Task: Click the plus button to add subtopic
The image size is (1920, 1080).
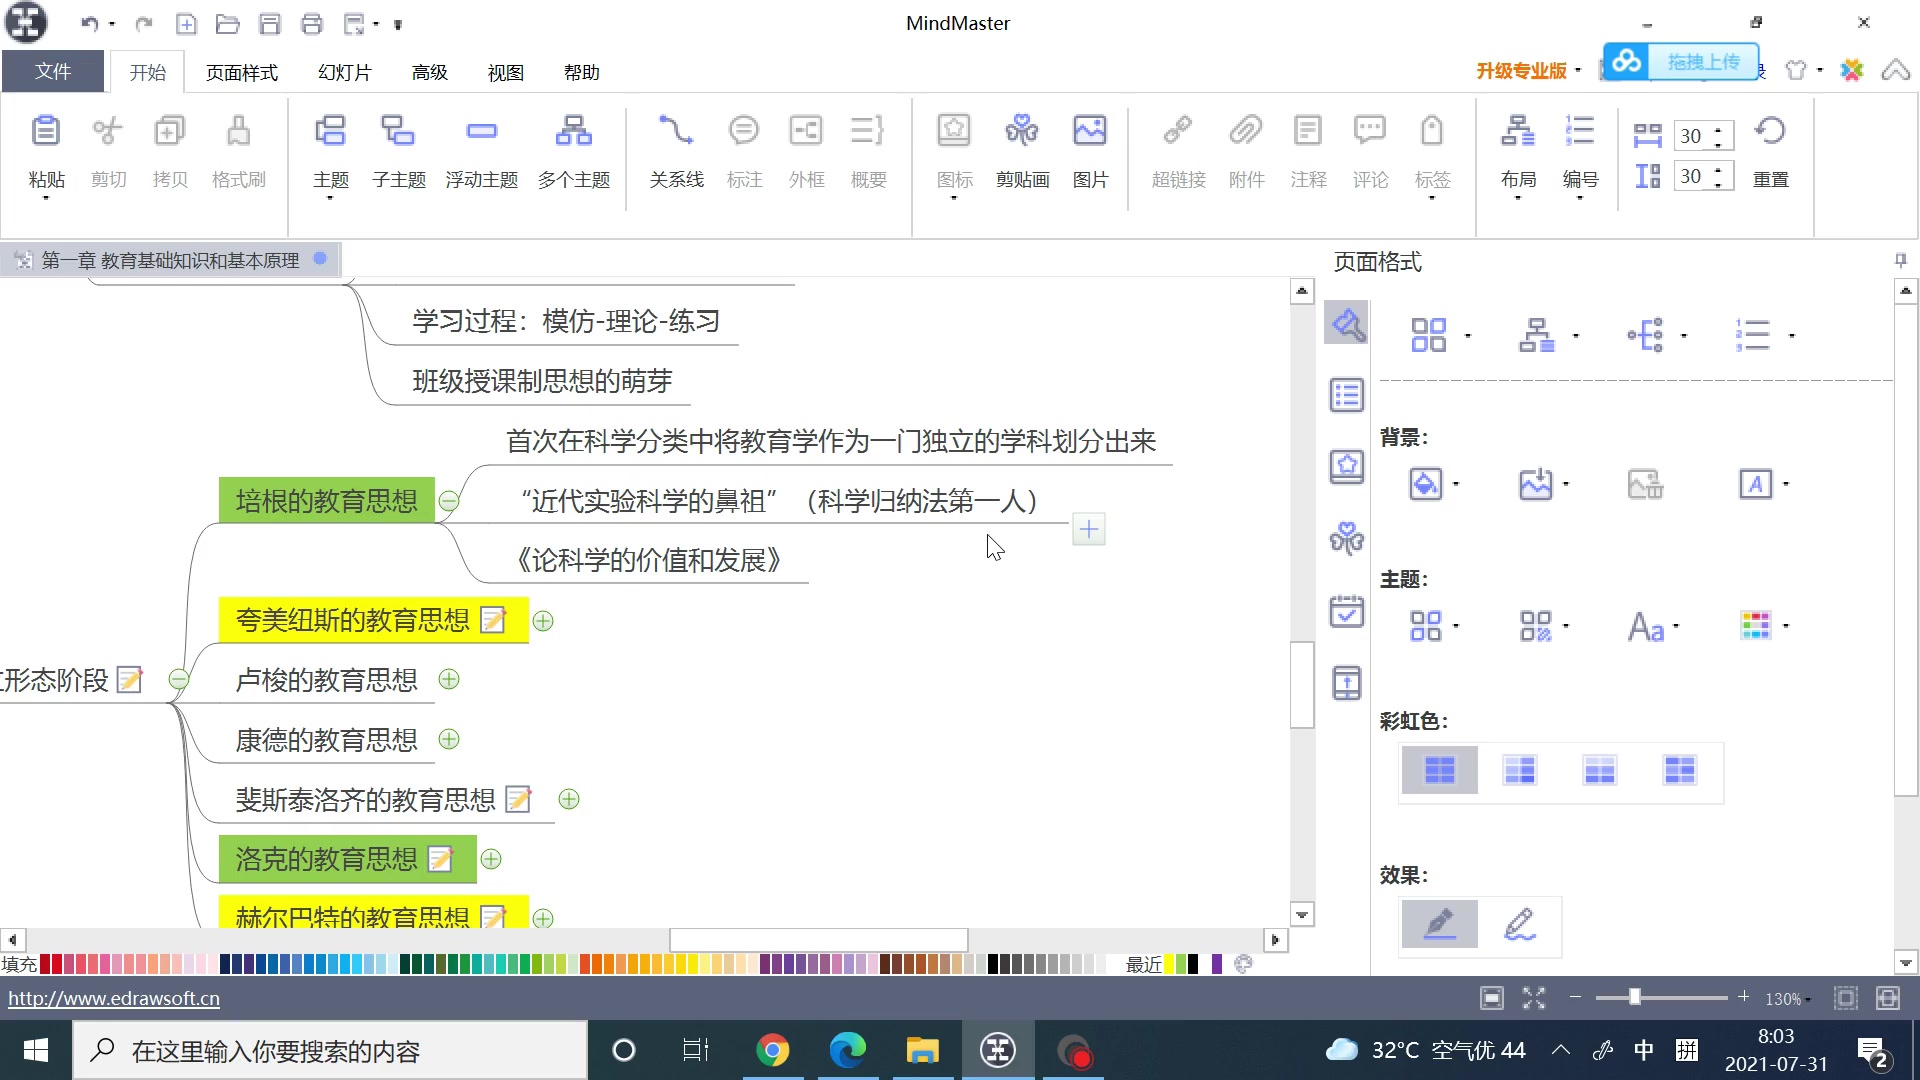Action: tap(1089, 529)
